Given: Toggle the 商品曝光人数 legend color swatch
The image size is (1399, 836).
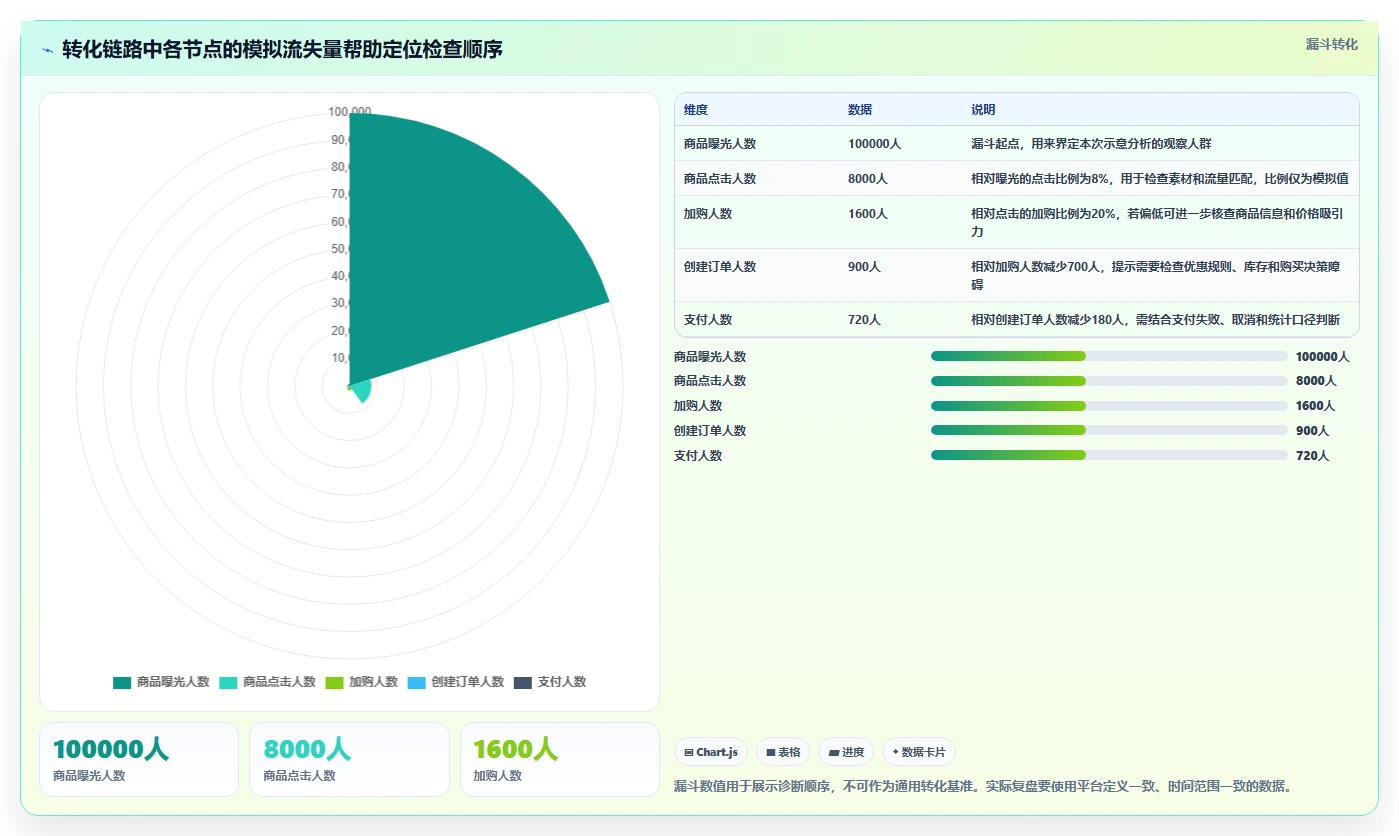Looking at the screenshot, I should click(122, 682).
